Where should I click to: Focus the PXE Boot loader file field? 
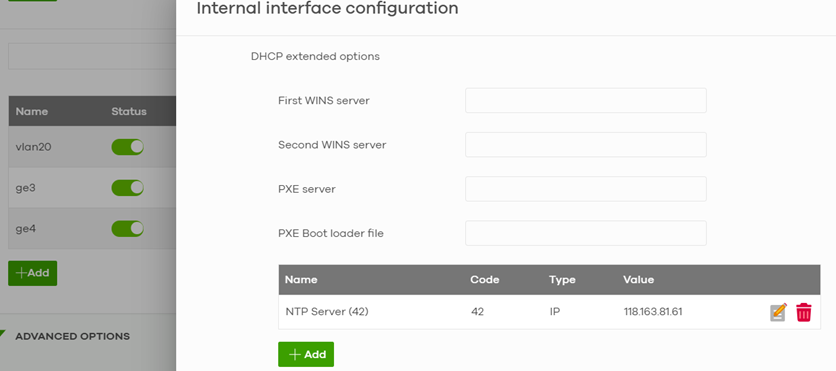(x=585, y=233)
